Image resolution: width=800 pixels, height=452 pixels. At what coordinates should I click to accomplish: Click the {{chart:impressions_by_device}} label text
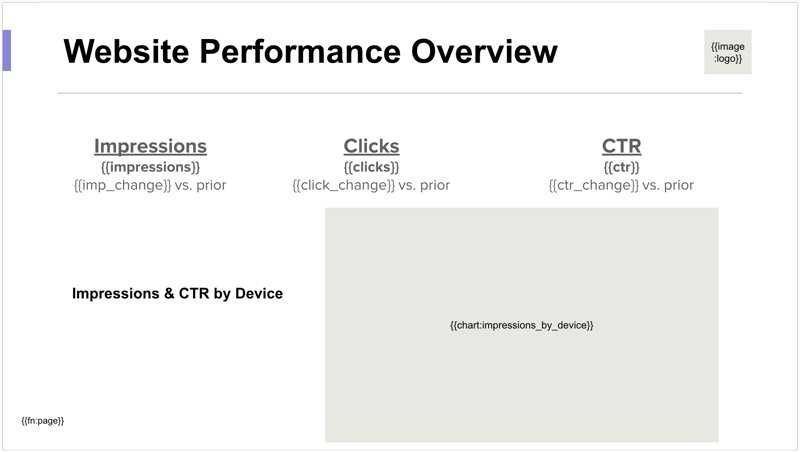click(x=521, y=325)
